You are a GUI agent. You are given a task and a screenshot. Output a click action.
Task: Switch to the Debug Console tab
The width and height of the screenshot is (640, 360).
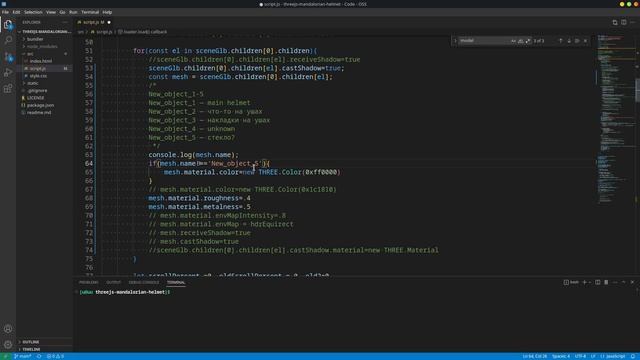(x=144, y=282)
